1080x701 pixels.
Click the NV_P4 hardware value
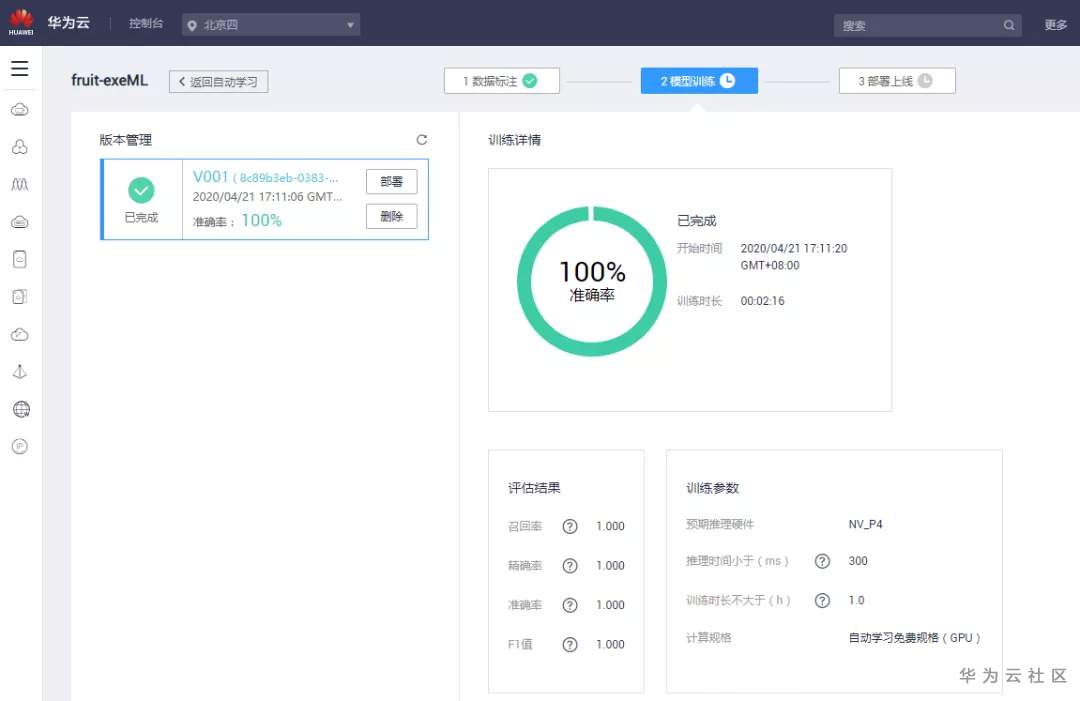coord(865,524)
